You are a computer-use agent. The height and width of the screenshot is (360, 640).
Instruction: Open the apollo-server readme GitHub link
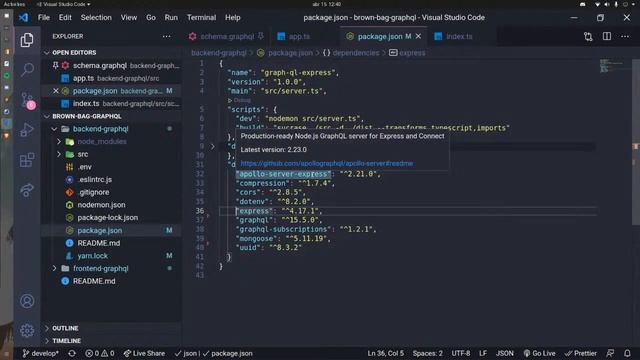pos(327,163)
